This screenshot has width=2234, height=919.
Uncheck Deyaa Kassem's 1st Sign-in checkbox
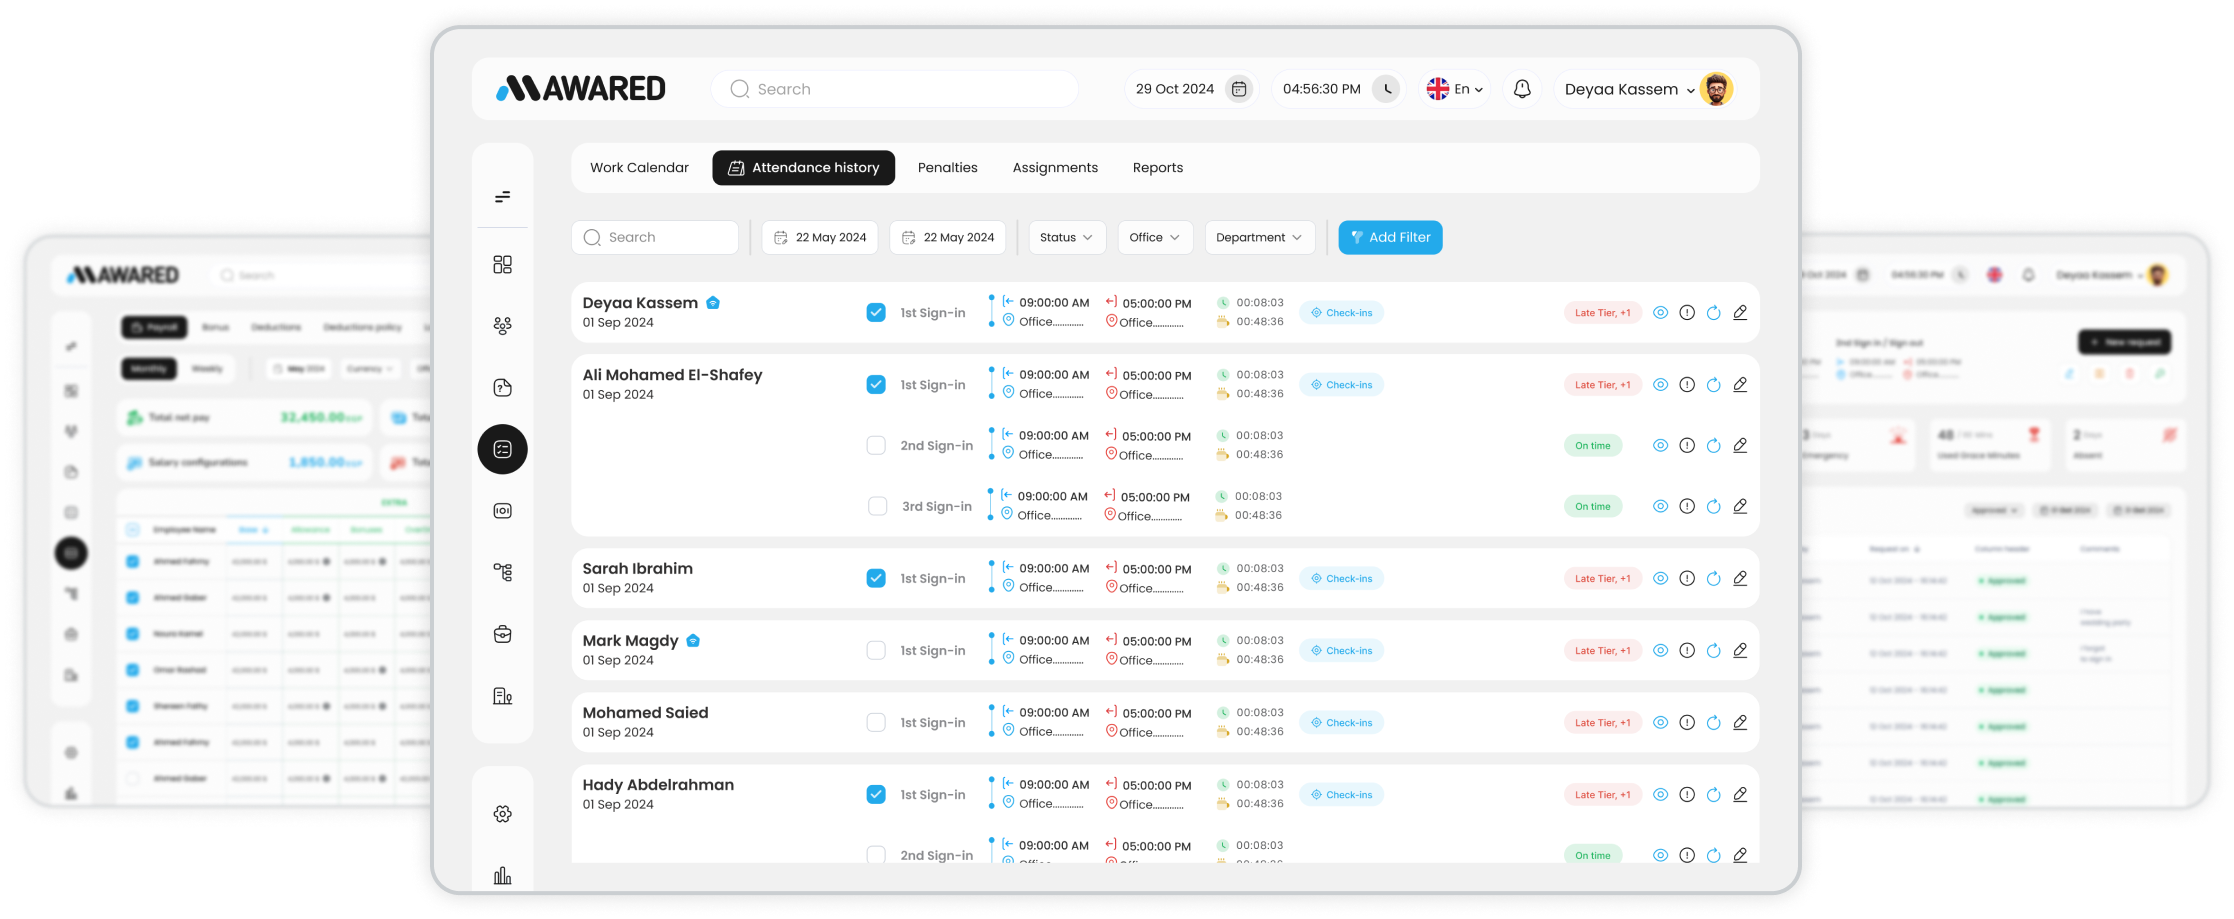[x=876, y=313]
